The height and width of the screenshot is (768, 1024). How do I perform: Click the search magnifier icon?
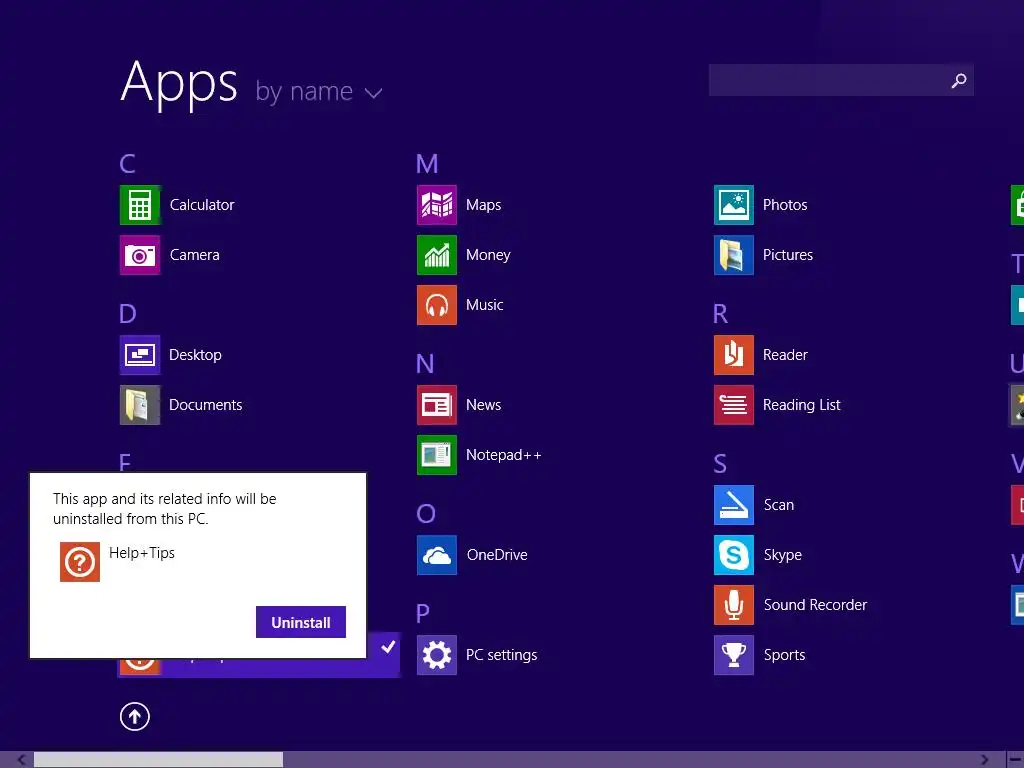coord(959,80)
